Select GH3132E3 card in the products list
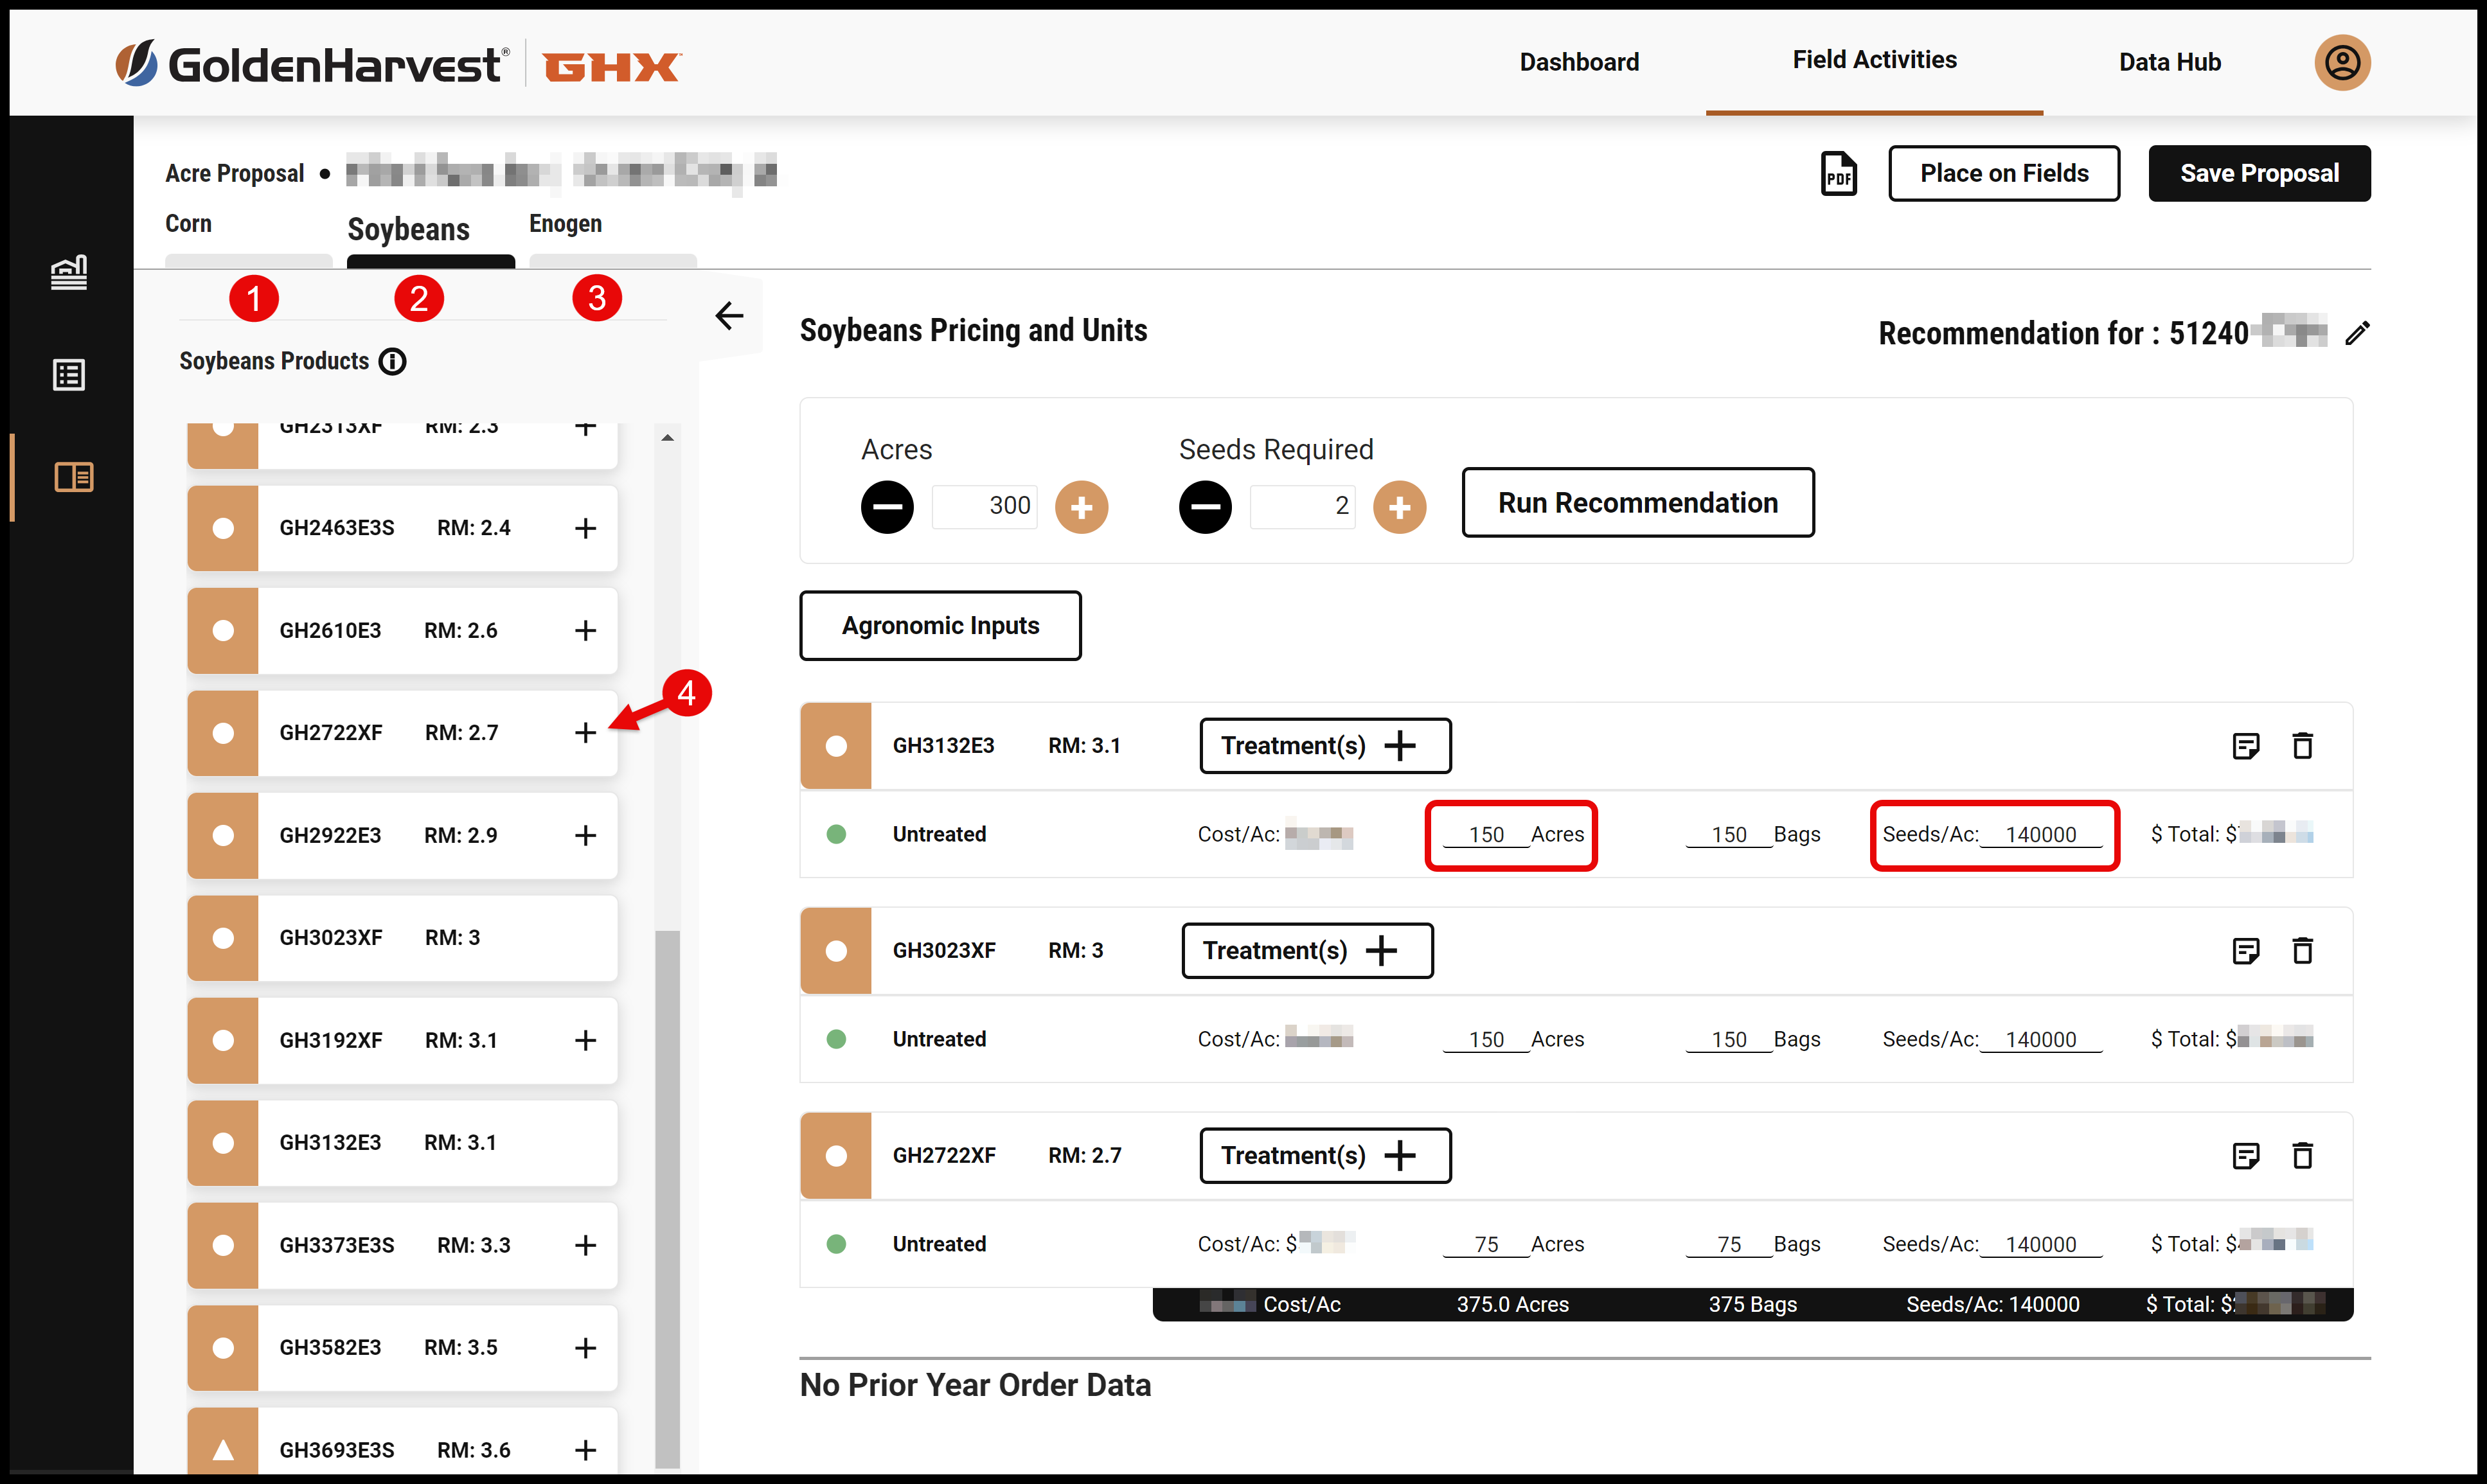 (x=402, y=1143)
